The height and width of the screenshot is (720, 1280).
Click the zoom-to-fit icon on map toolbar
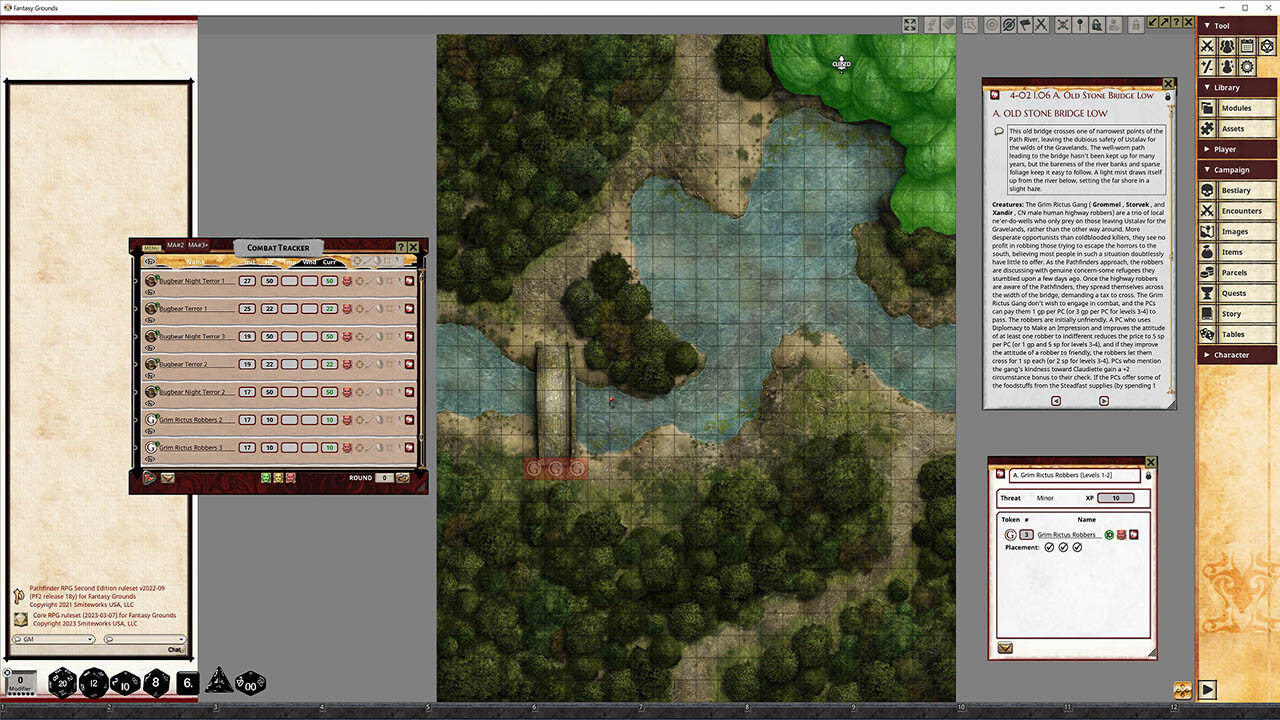[910, 25]
